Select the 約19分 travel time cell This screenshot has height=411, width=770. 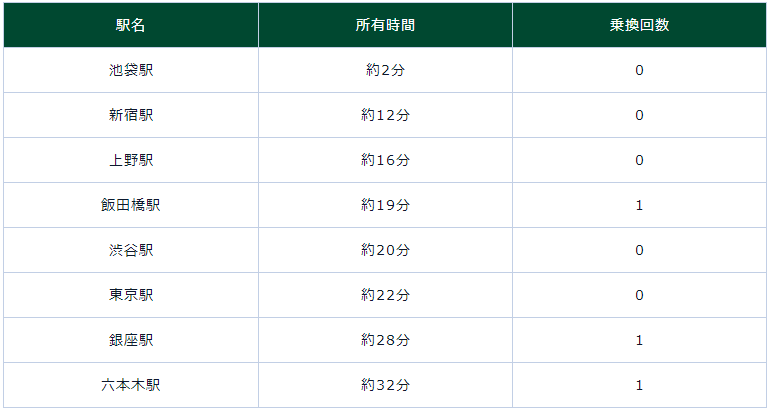coord(385,205)
